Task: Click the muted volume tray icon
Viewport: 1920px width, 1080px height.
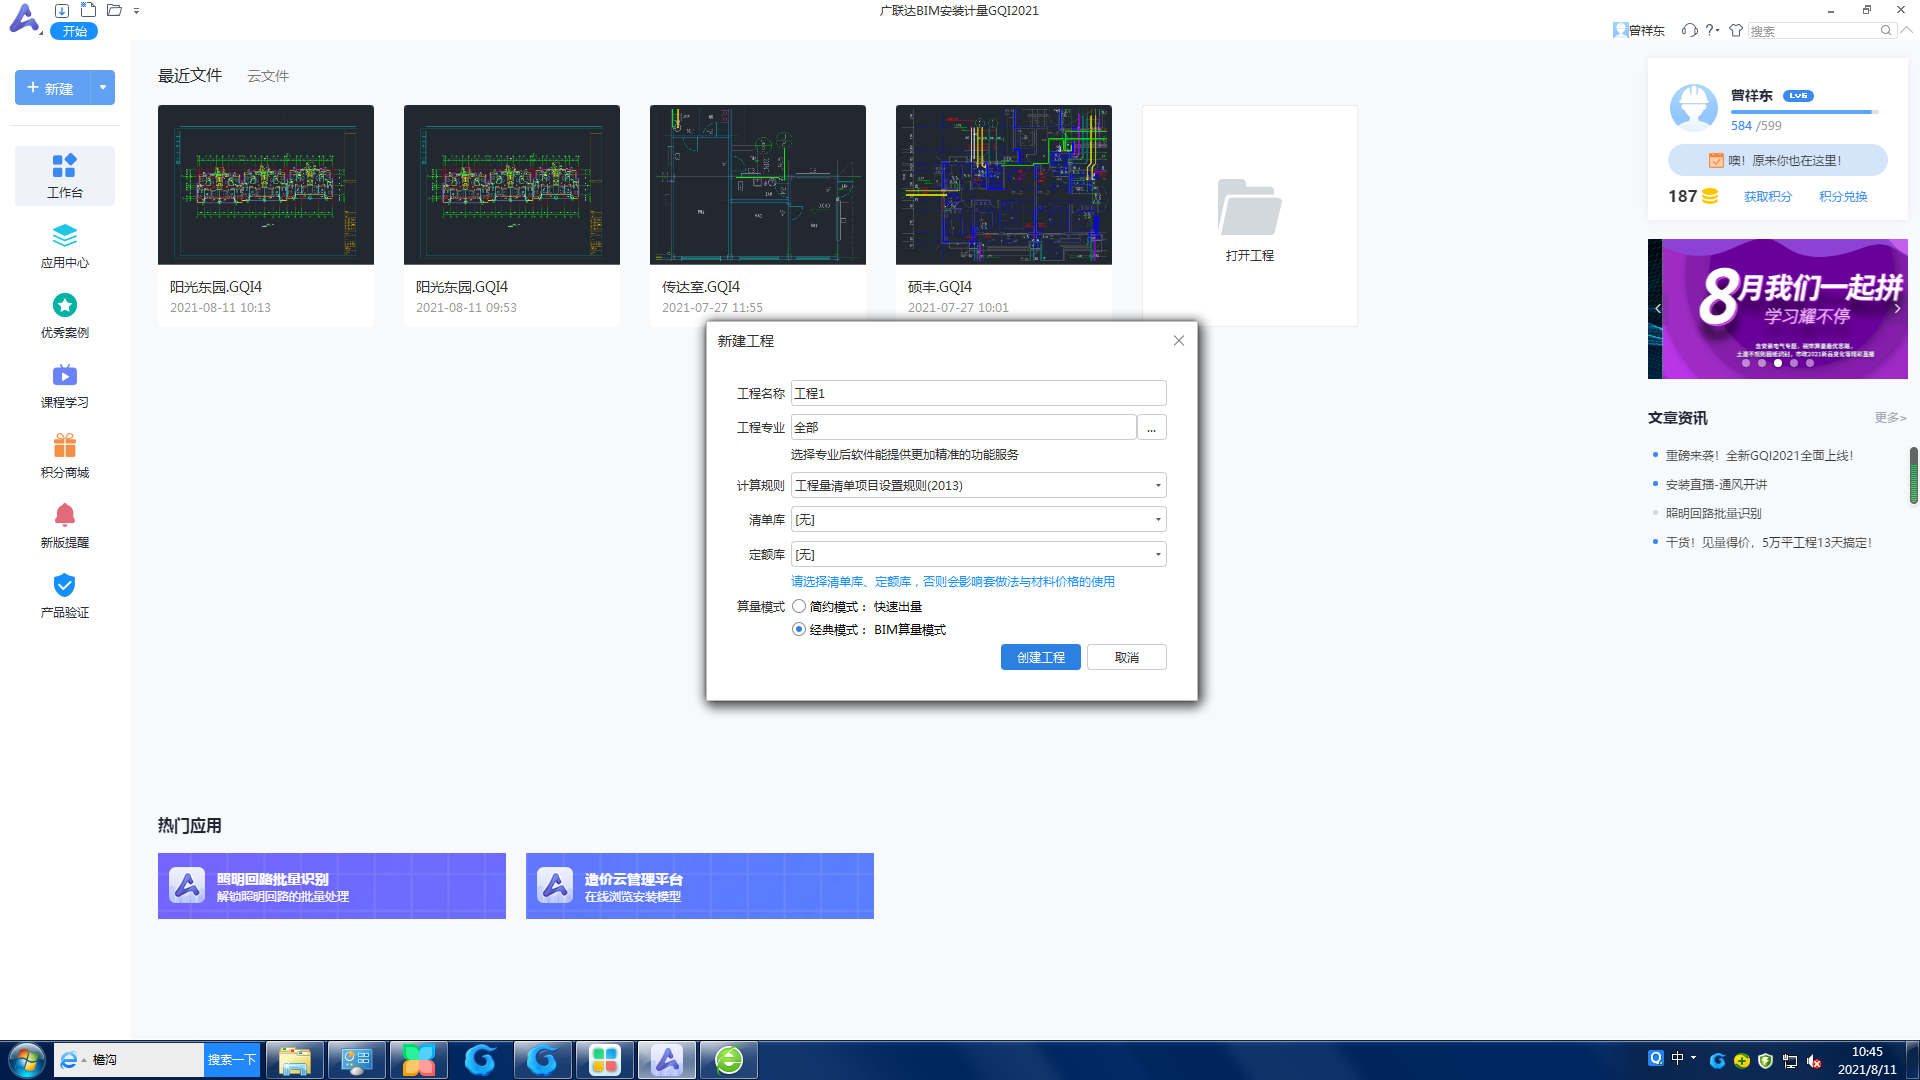Action: tap(1814, 1061)
